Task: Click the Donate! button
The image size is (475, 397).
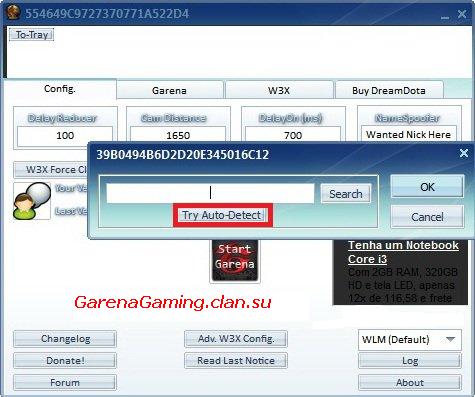Action: (x=65, y=361)
